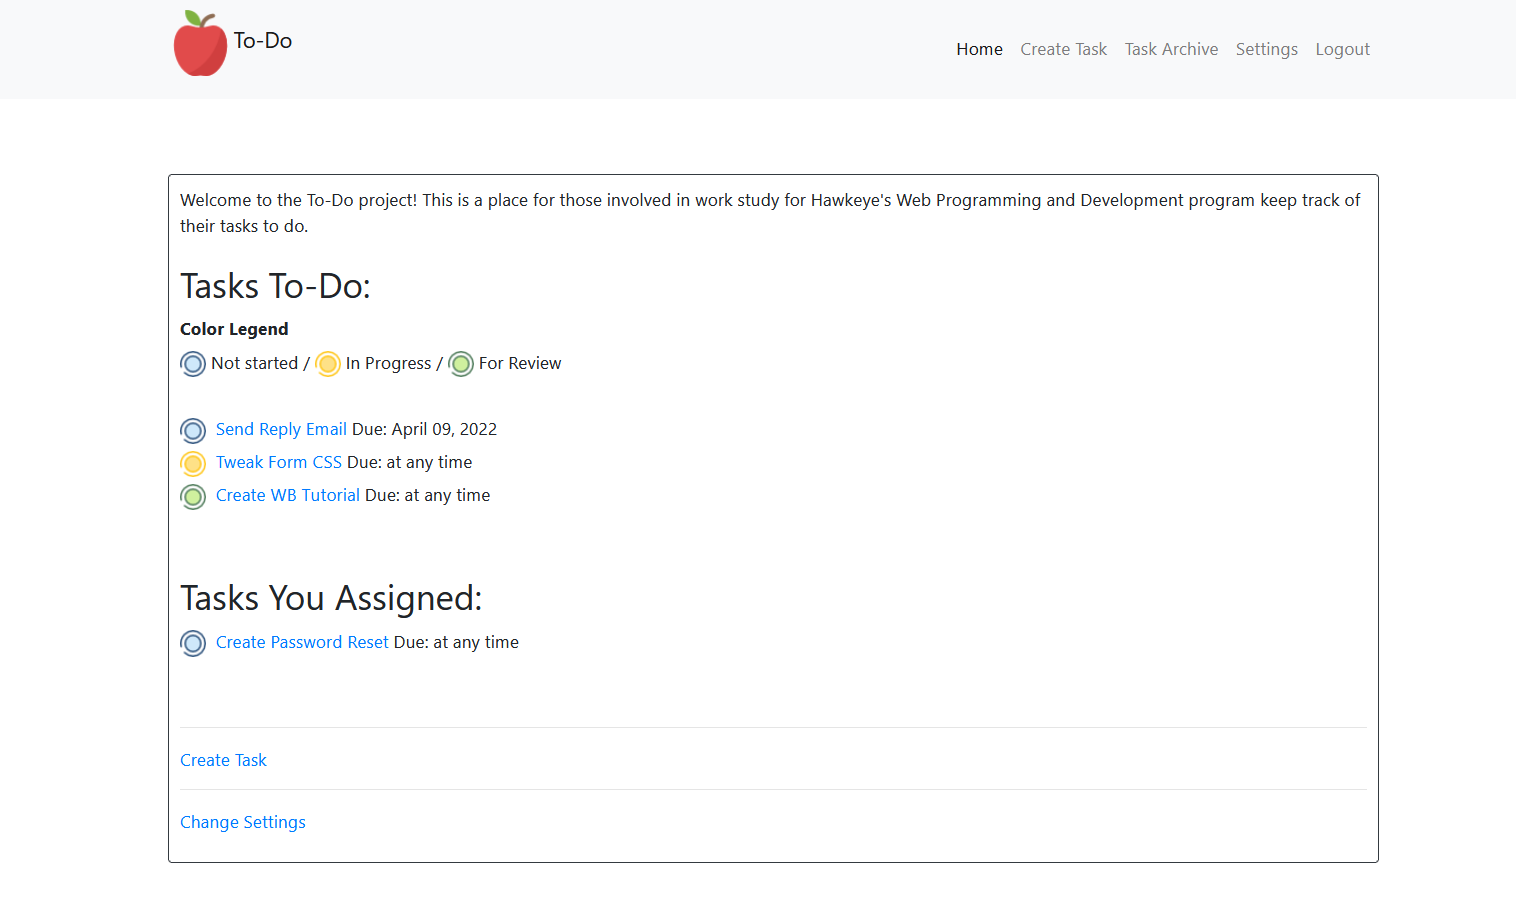Viewport: 1516px width, 919px height.
Task: Open the Create Password Reset task
Action: 301,642
